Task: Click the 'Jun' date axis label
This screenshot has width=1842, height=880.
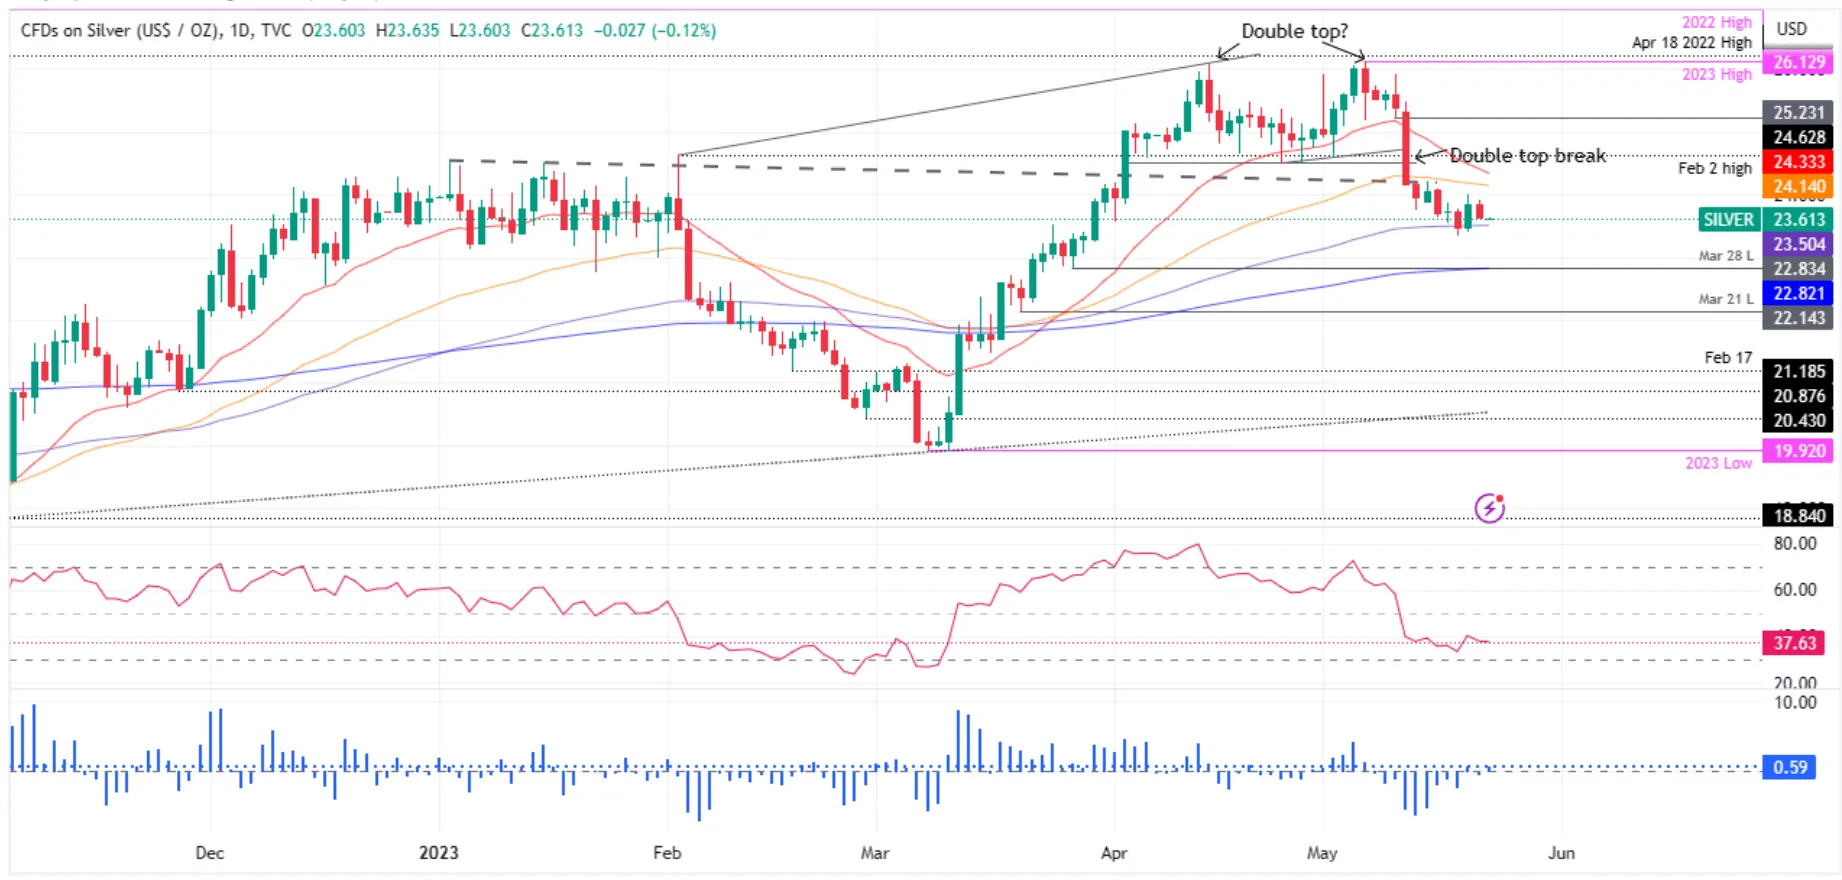Action: coord(1561,853)
